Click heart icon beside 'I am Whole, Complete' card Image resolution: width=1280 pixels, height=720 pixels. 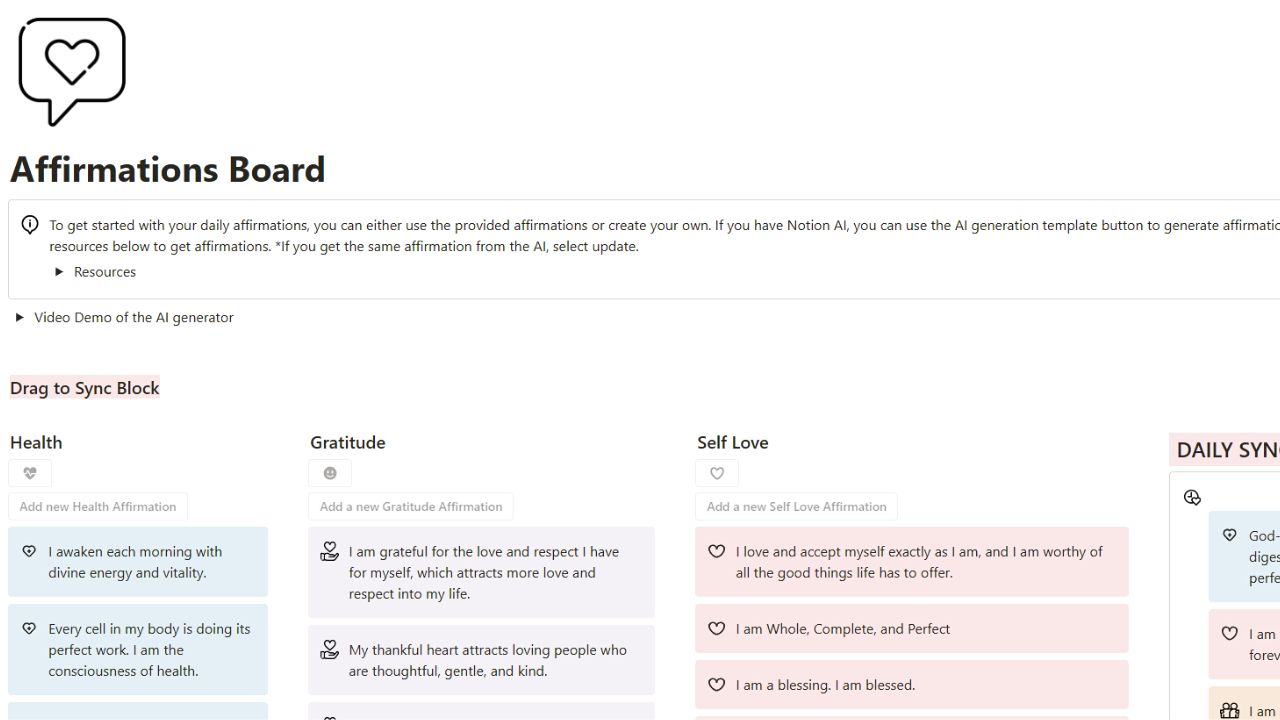pyautogui.click(x=716, y=629)
